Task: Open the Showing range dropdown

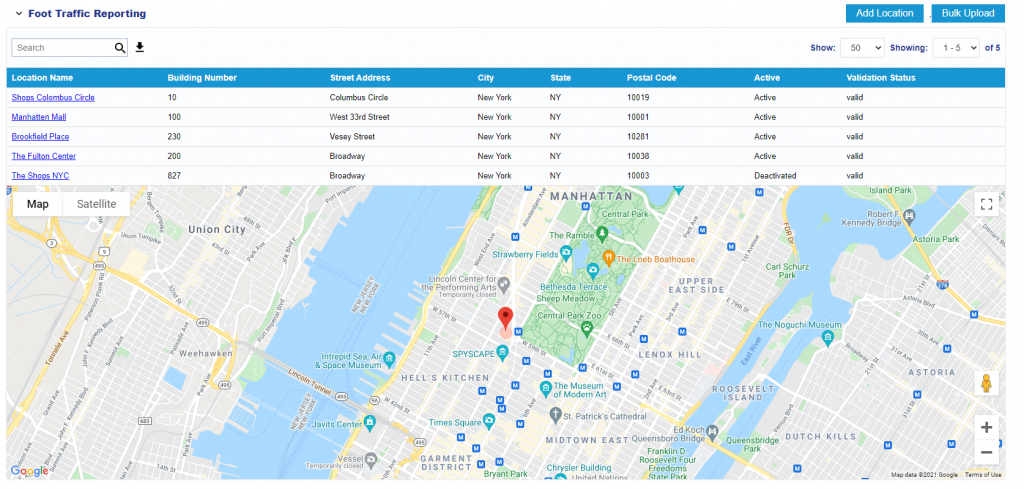Action: 956,48
